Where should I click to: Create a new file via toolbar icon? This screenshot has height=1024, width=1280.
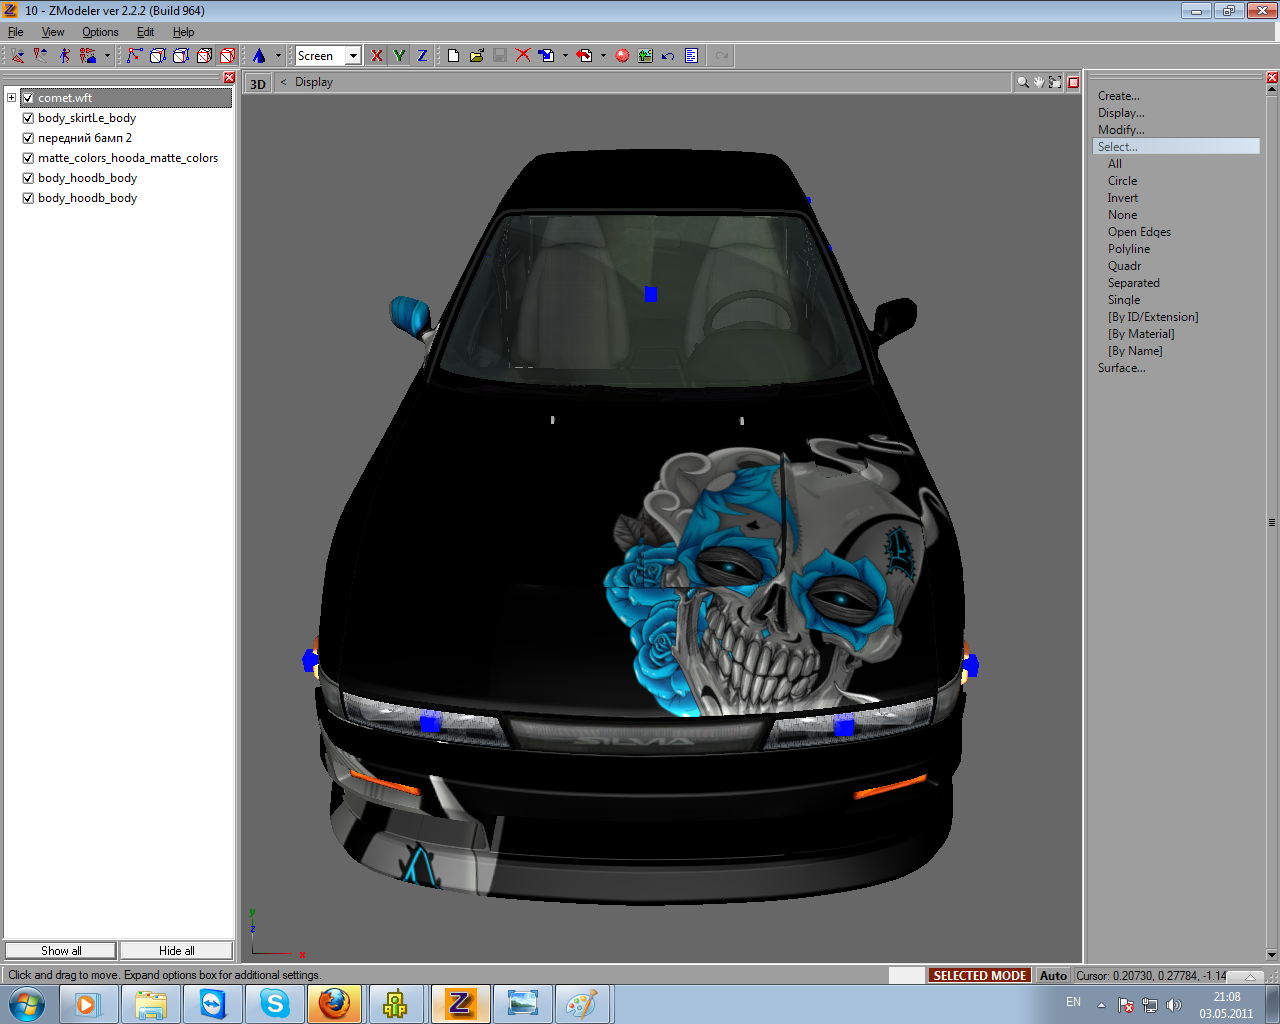(453, 56)
